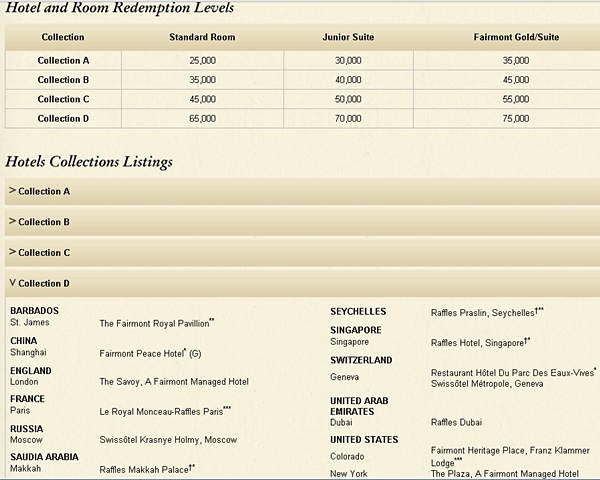Click the 70,000 Junior Suite value
This screenshot has height=480, width=600.
tap(348, 119)
